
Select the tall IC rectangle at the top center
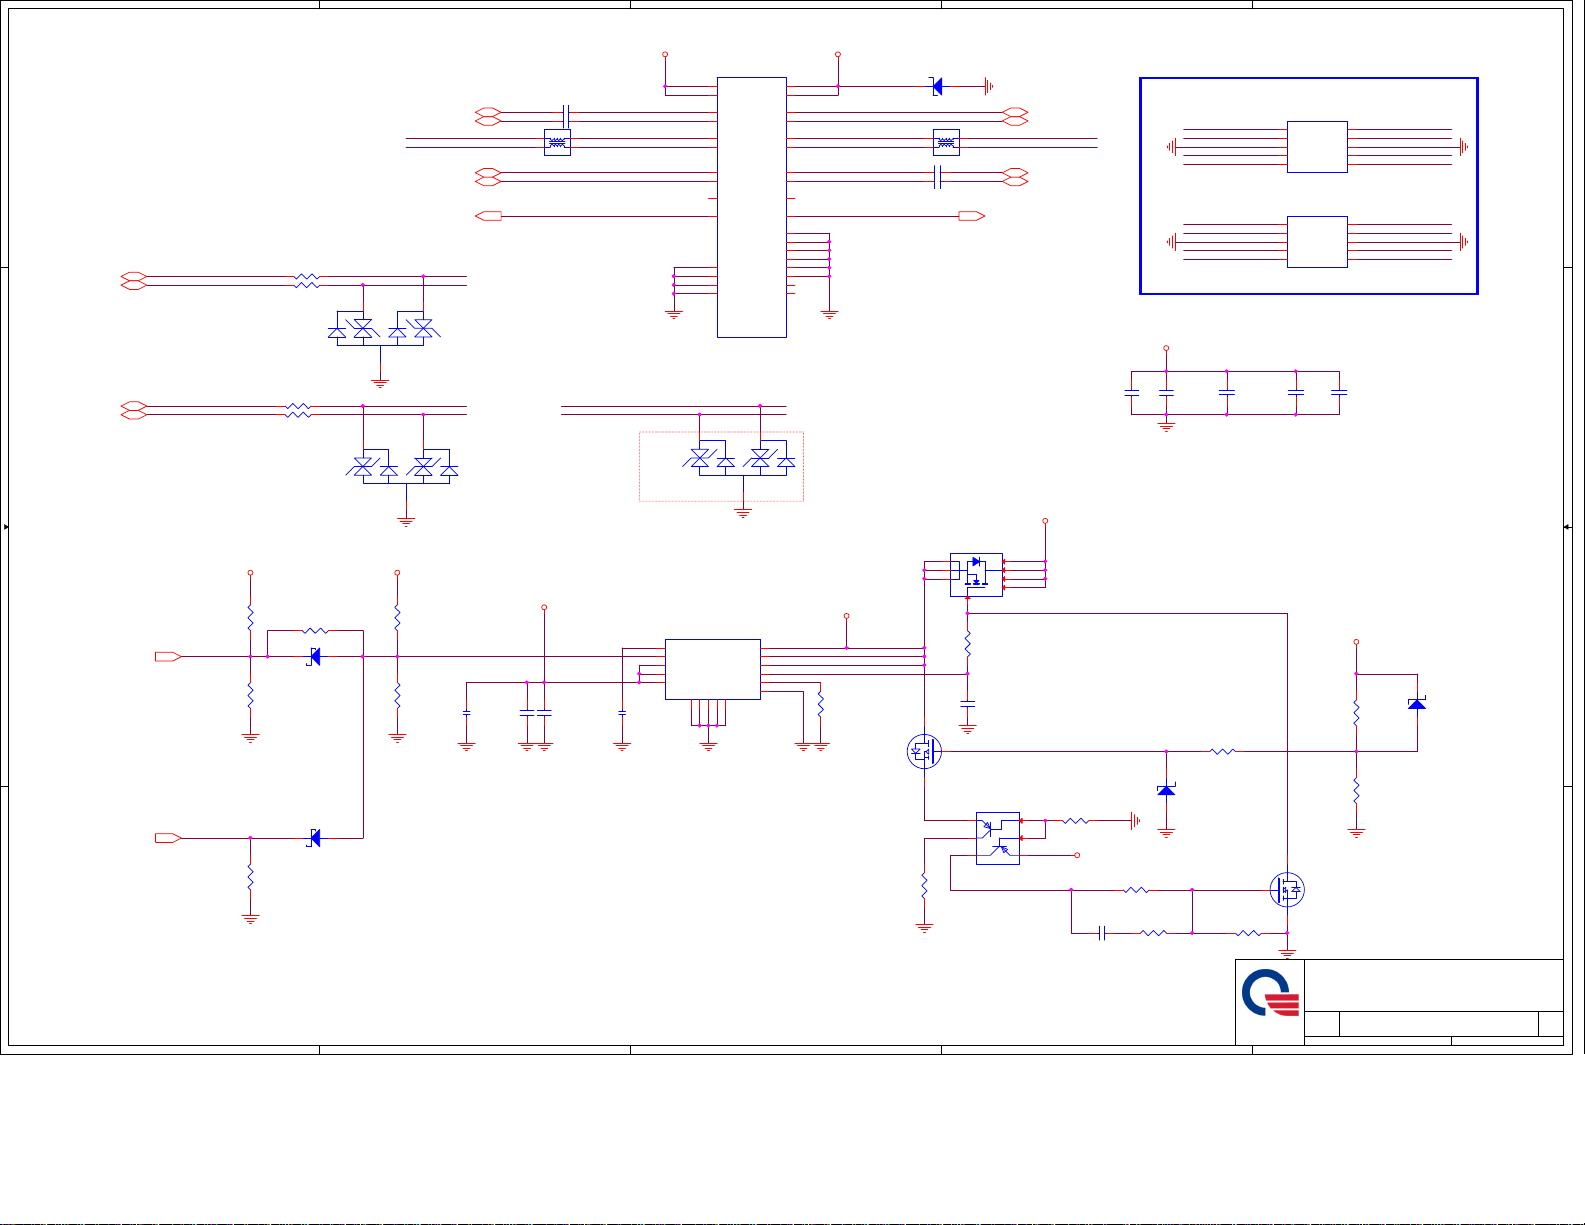752,207
